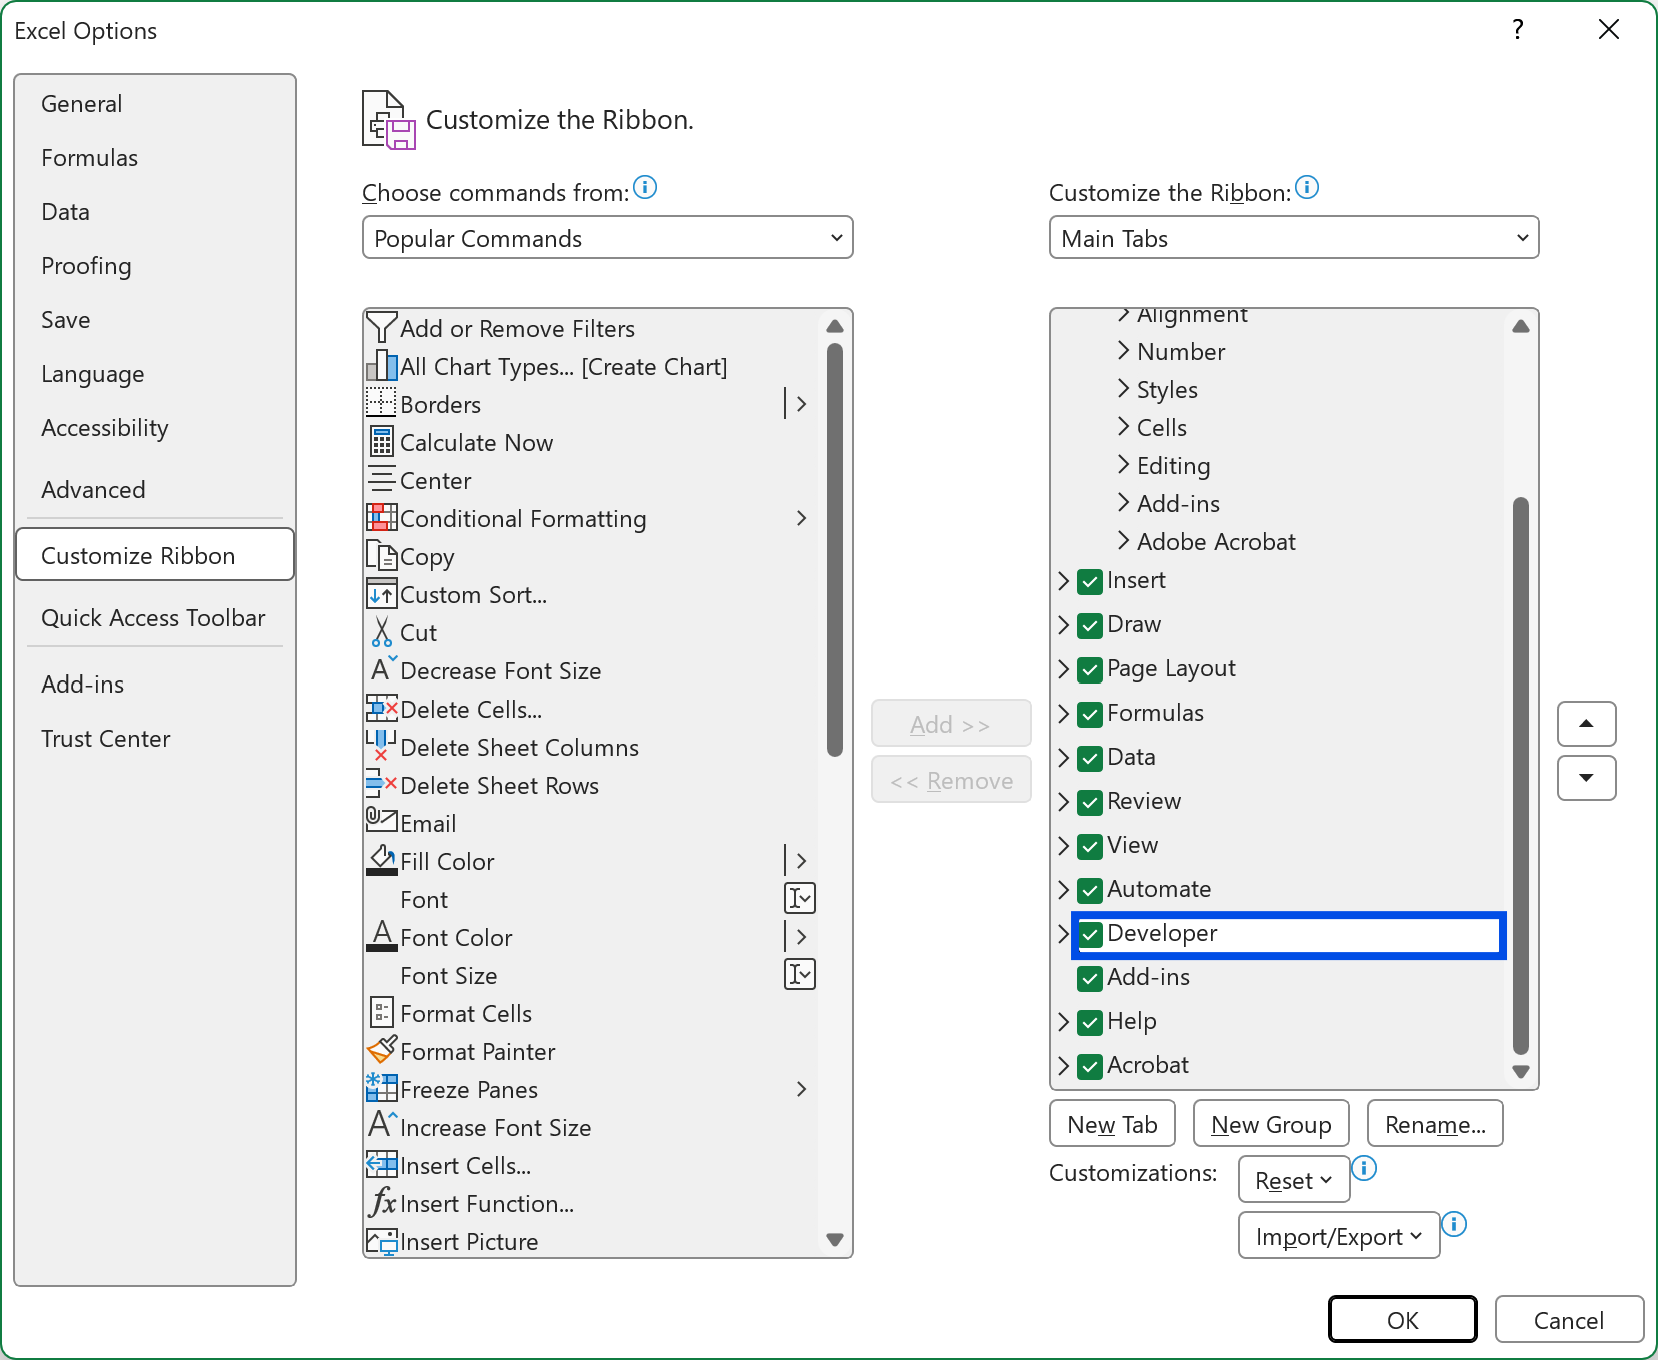Disable the Add-ins tab checkbox
Viewport: 1658px width, 1360px height.
pyautogui.click(x=1090, y=978)
